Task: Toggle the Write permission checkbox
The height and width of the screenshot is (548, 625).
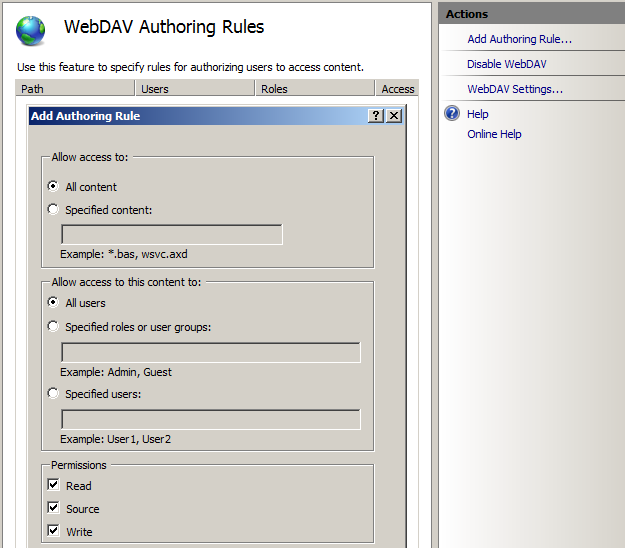Action: [x=53, y=531]
